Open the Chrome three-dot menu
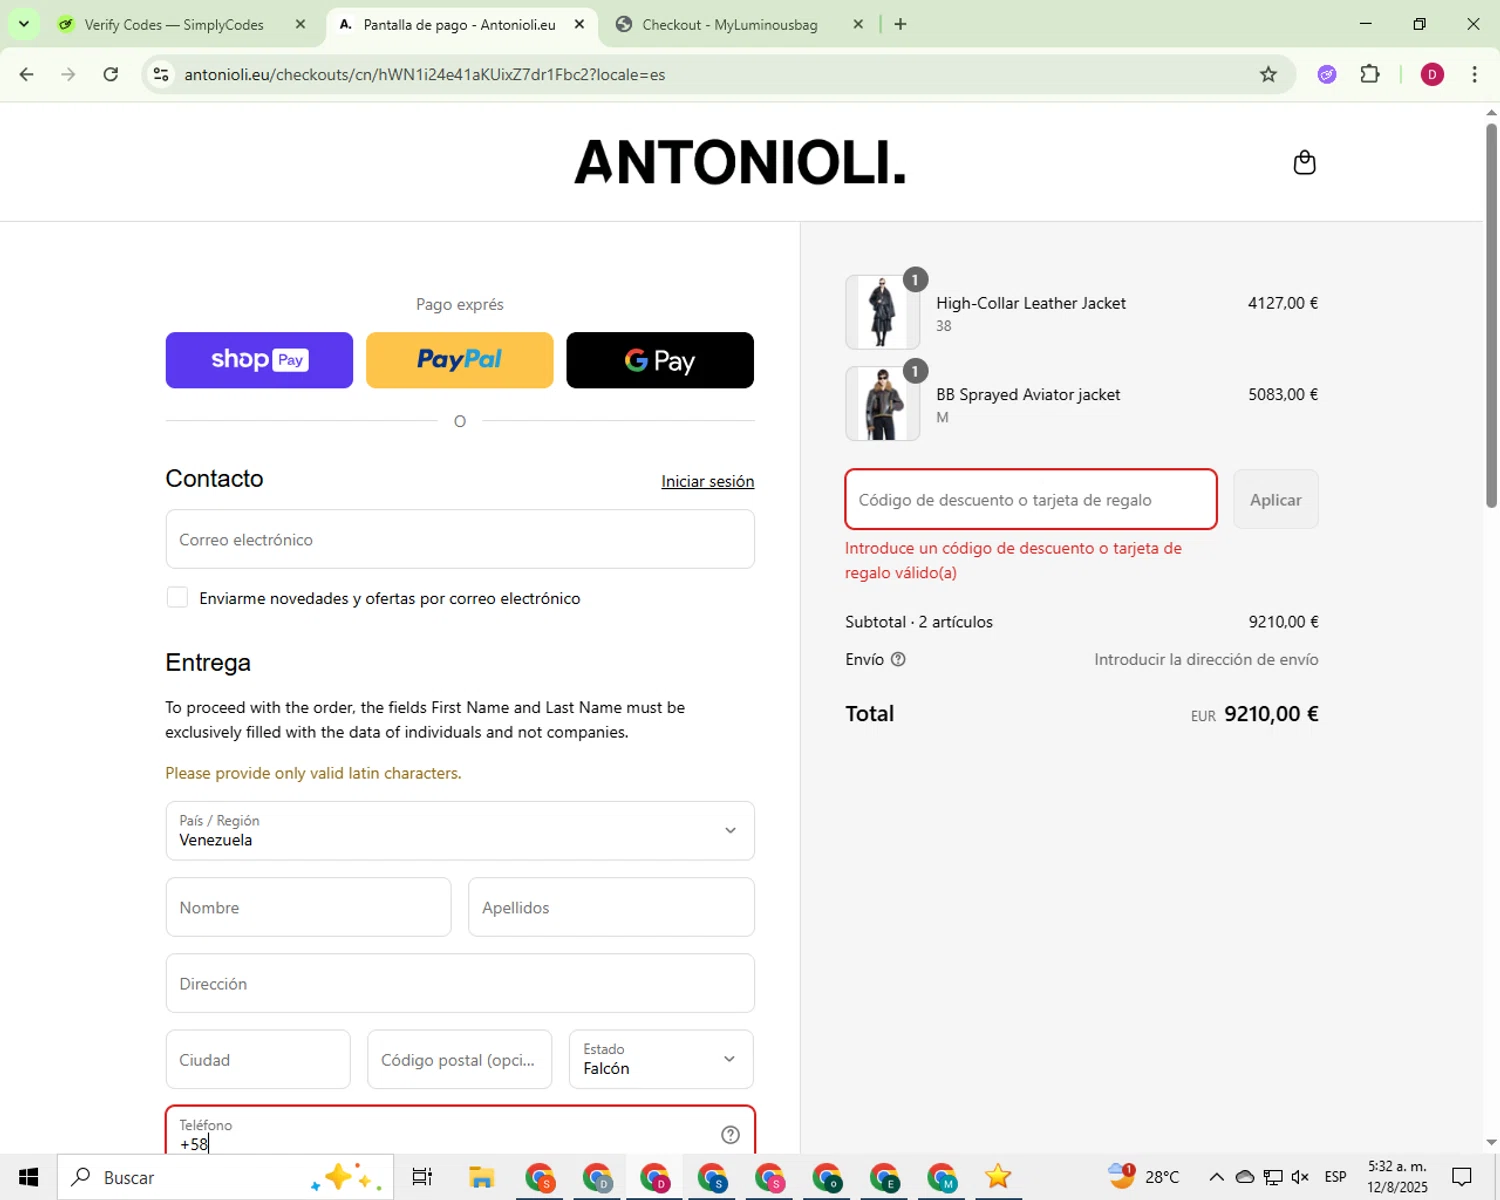 (1474, 74)
